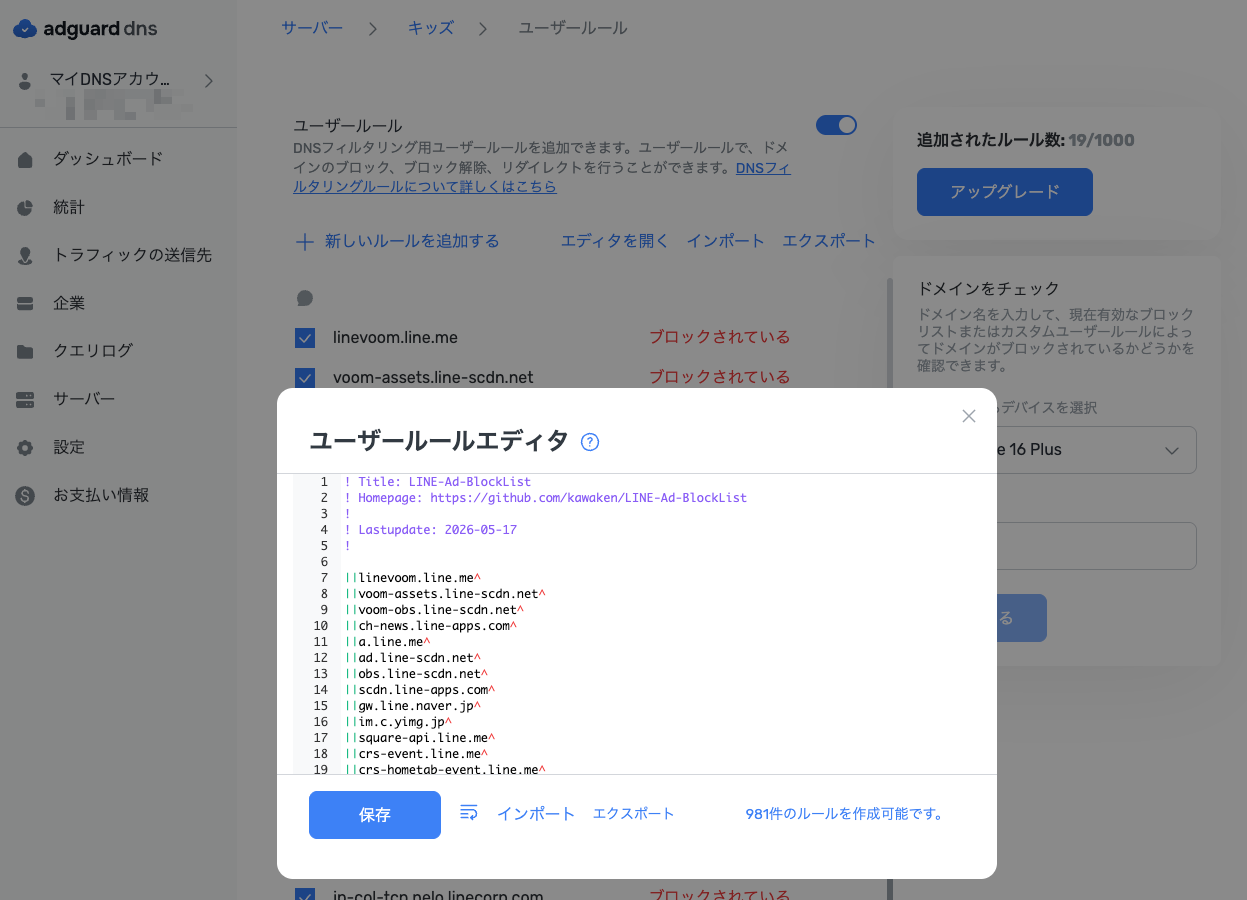
Task: Open the statistics pie chart icon
Action: tap(26, 208)
